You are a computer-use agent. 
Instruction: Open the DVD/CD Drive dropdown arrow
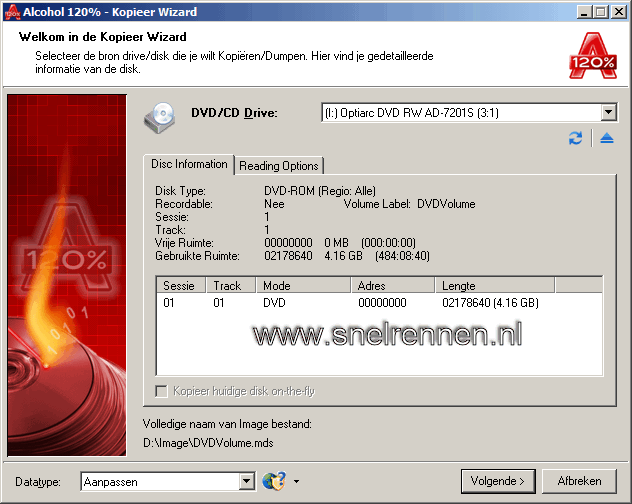[x=609, y=112]
